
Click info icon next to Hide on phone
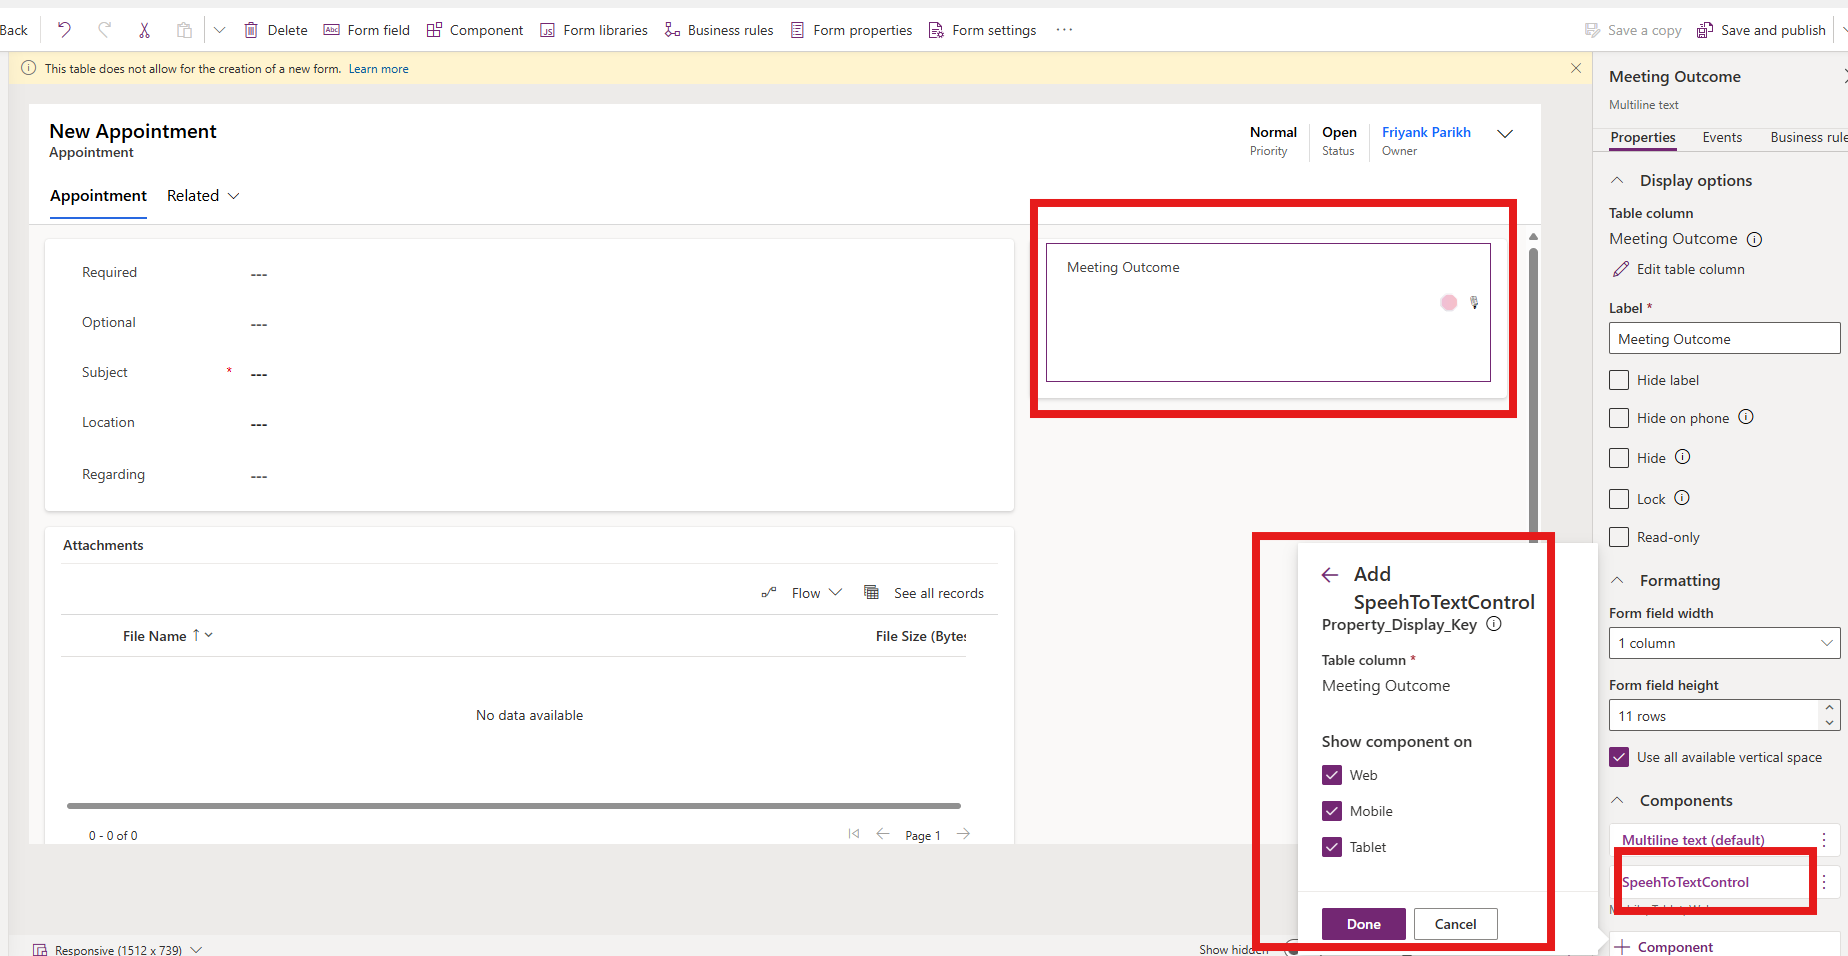coord(1746,417)
